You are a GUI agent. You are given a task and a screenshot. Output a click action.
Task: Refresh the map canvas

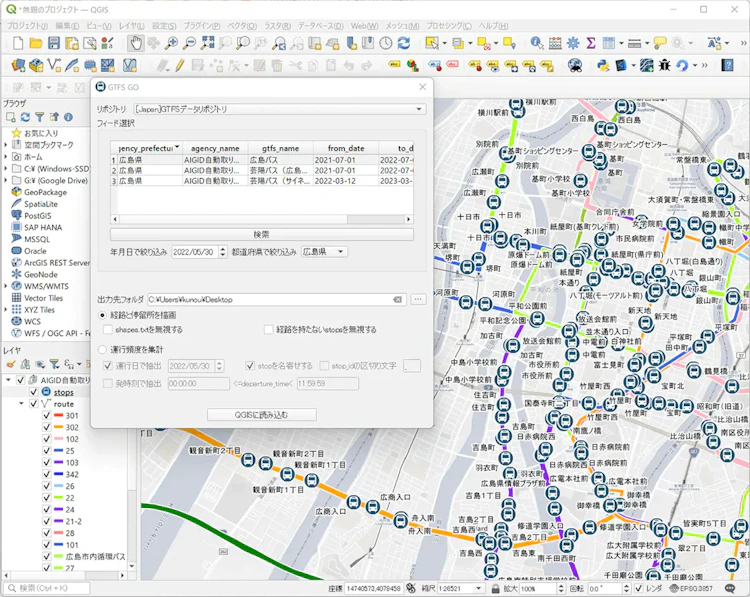(404, 44)
